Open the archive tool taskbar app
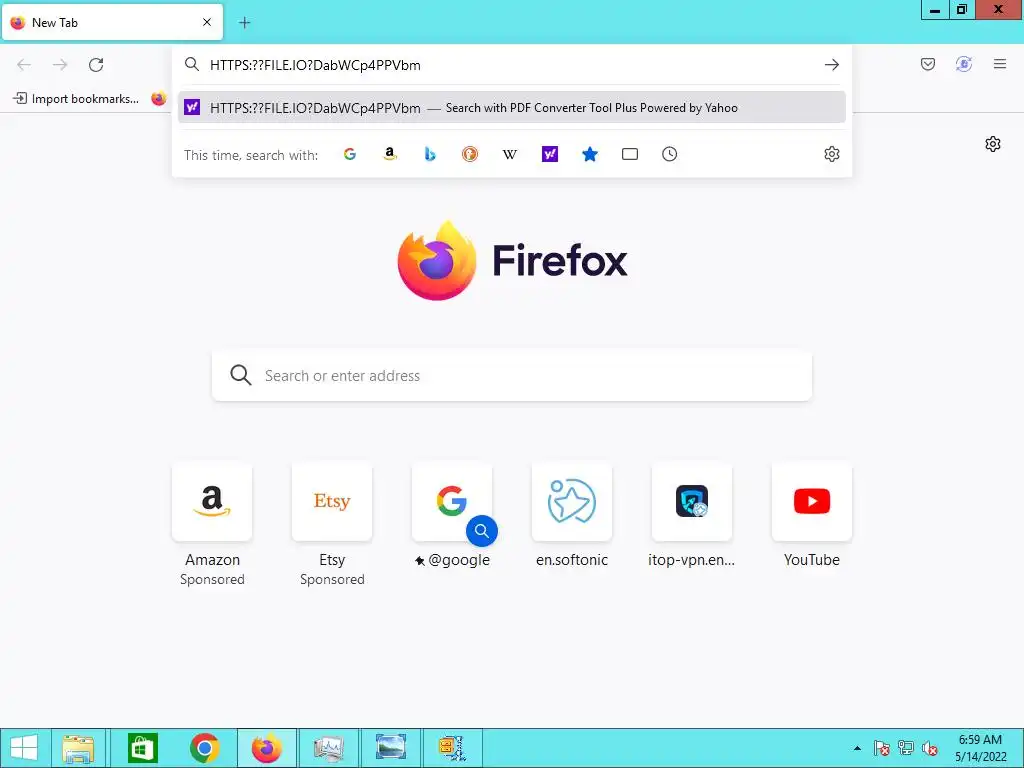Screen dimensions: 1024x768 [452, 748]
